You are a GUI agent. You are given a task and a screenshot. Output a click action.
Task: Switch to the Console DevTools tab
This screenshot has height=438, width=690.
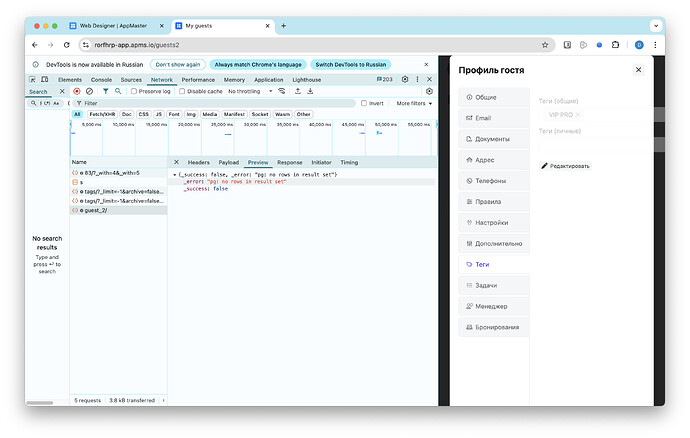(101, 80)
